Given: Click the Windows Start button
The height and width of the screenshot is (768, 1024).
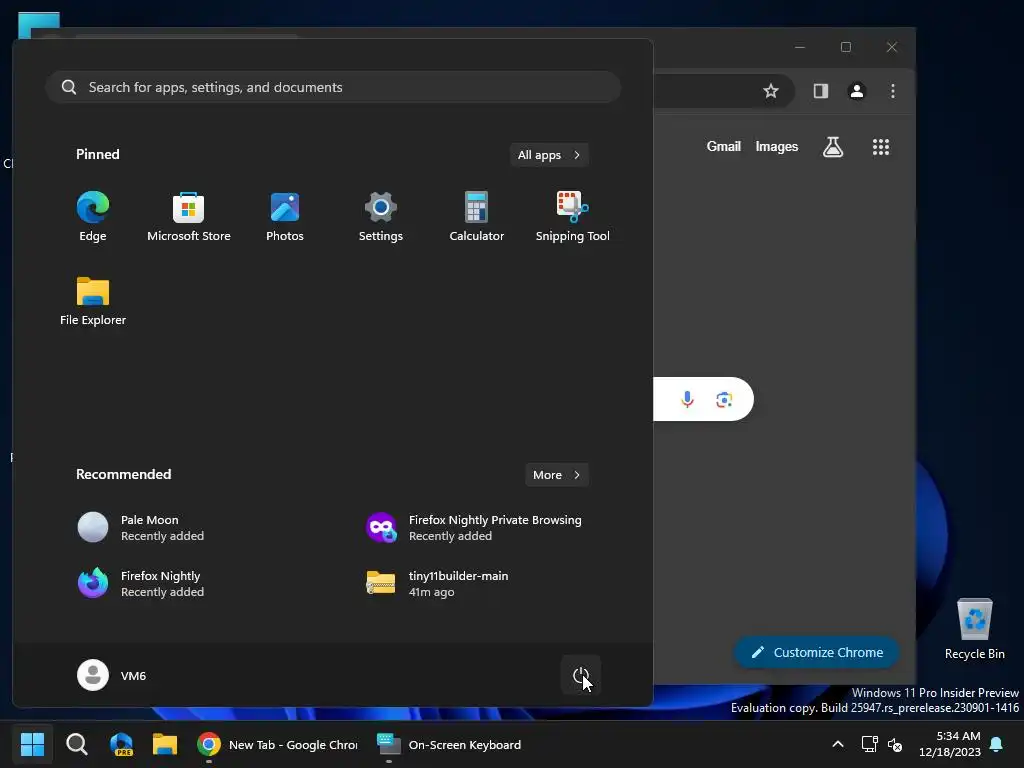Looking at the screenshot, I should click(32, 744).
